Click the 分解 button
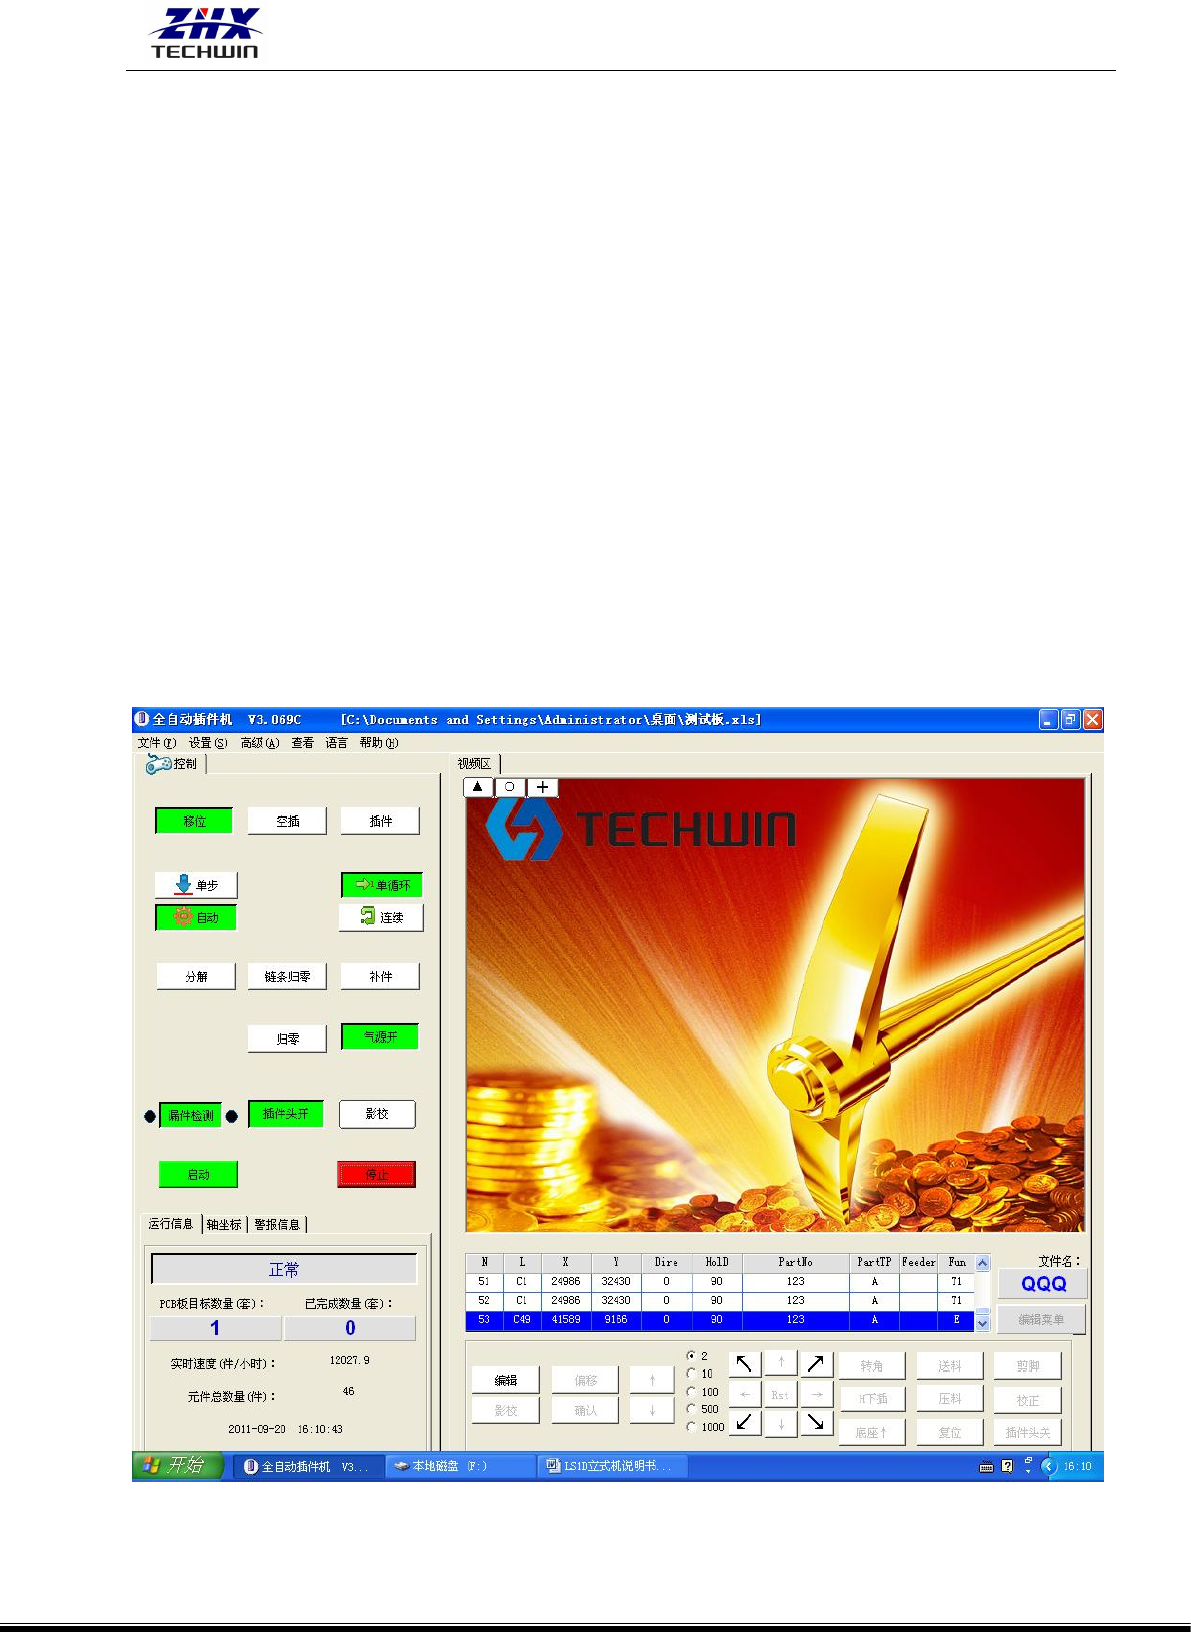This screenshot has height=1632, width=1191. tap(196, 976)
